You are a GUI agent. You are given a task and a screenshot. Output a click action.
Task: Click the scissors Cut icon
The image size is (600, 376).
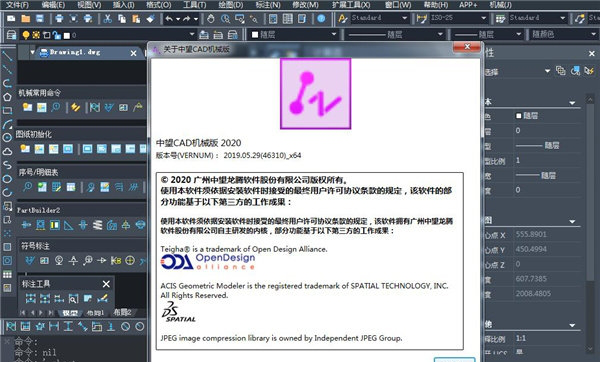pos(108,18)
